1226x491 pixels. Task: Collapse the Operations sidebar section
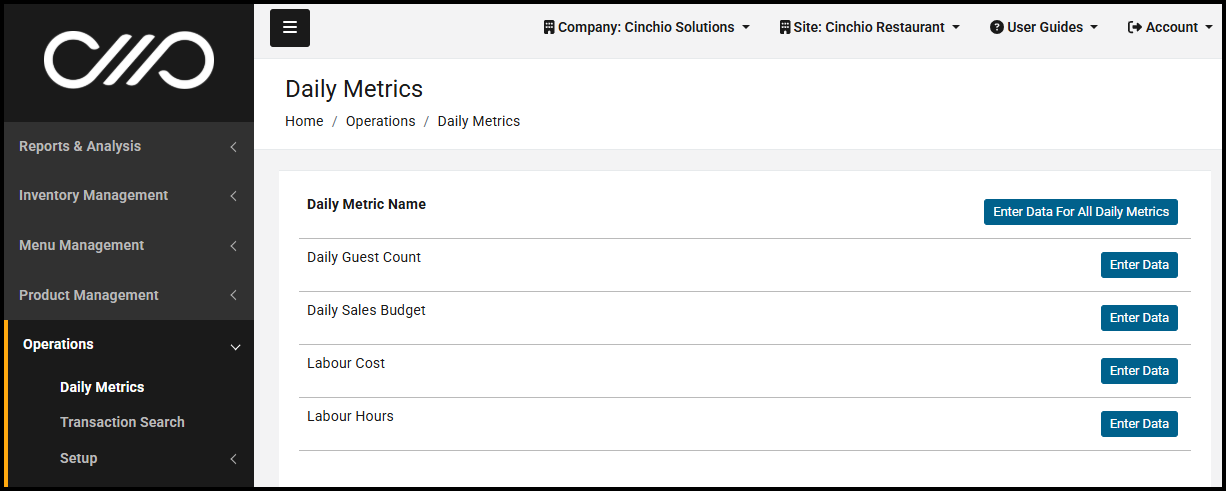128,345
